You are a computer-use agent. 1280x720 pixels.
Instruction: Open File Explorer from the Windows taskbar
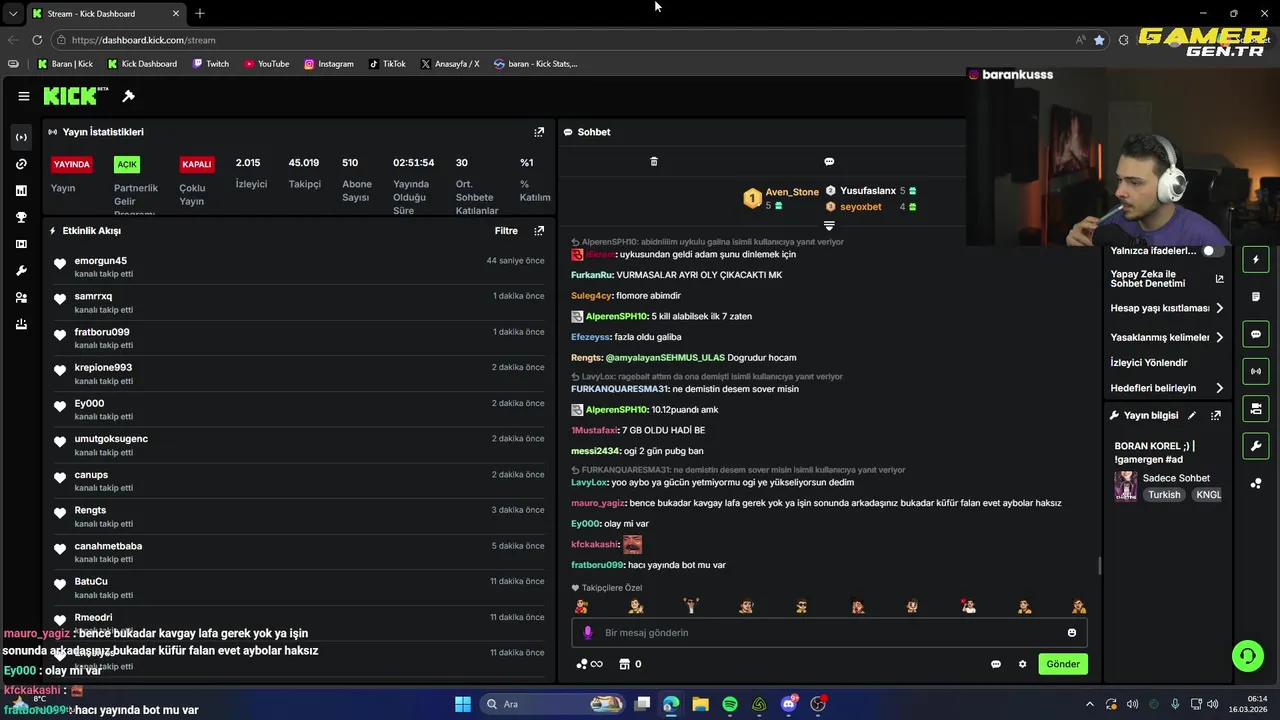pos(700,704)
